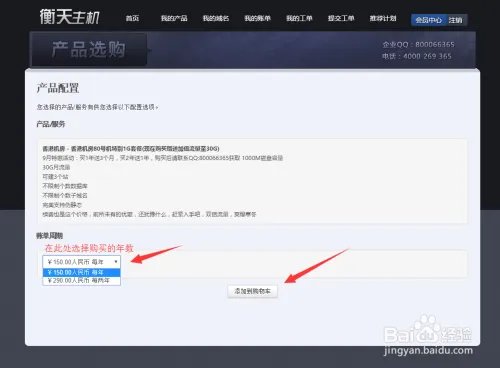Select the ¥150.00人民币 每年 option
500x368 pixels.
click(81, 272)
